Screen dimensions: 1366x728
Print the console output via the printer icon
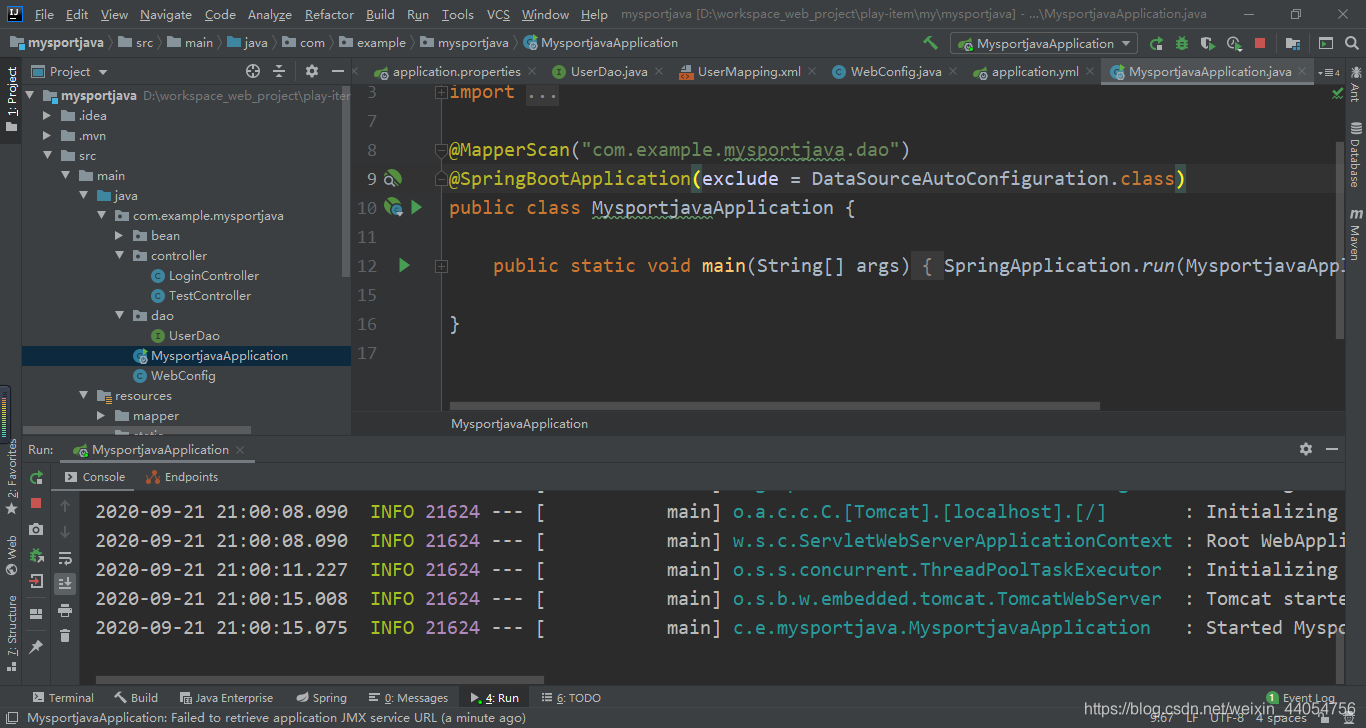click(65, 610)
